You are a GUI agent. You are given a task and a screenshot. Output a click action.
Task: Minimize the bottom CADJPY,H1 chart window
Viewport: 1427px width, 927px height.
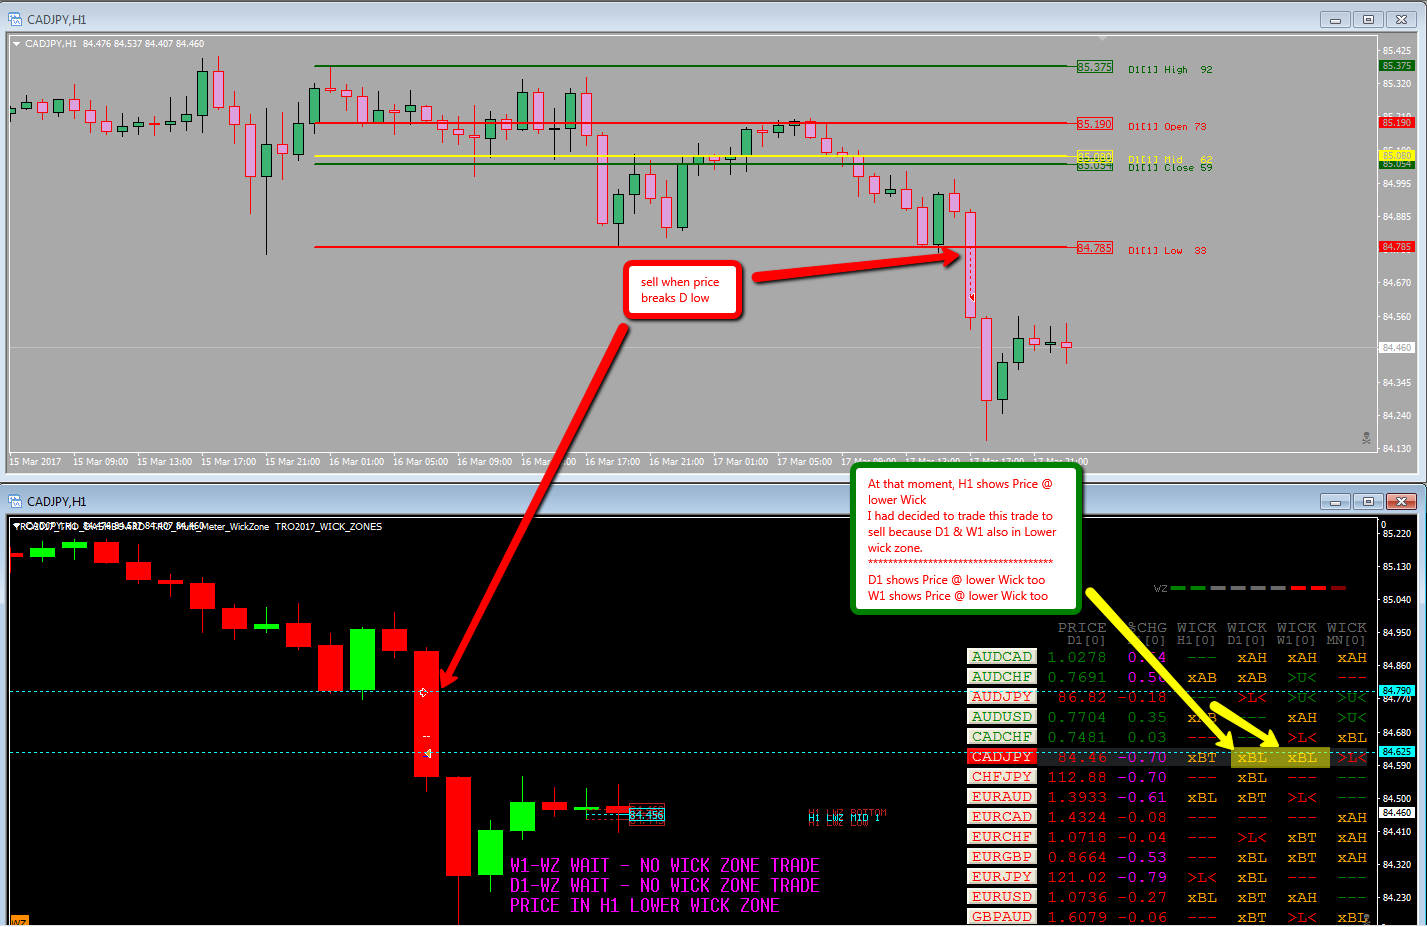point(1335,501)
